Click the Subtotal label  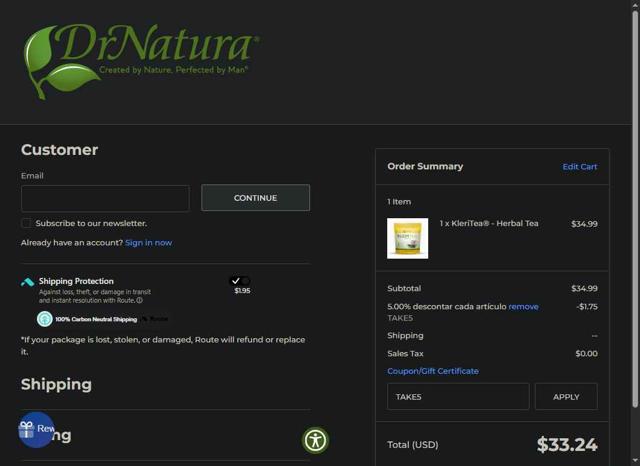point(404,288)
